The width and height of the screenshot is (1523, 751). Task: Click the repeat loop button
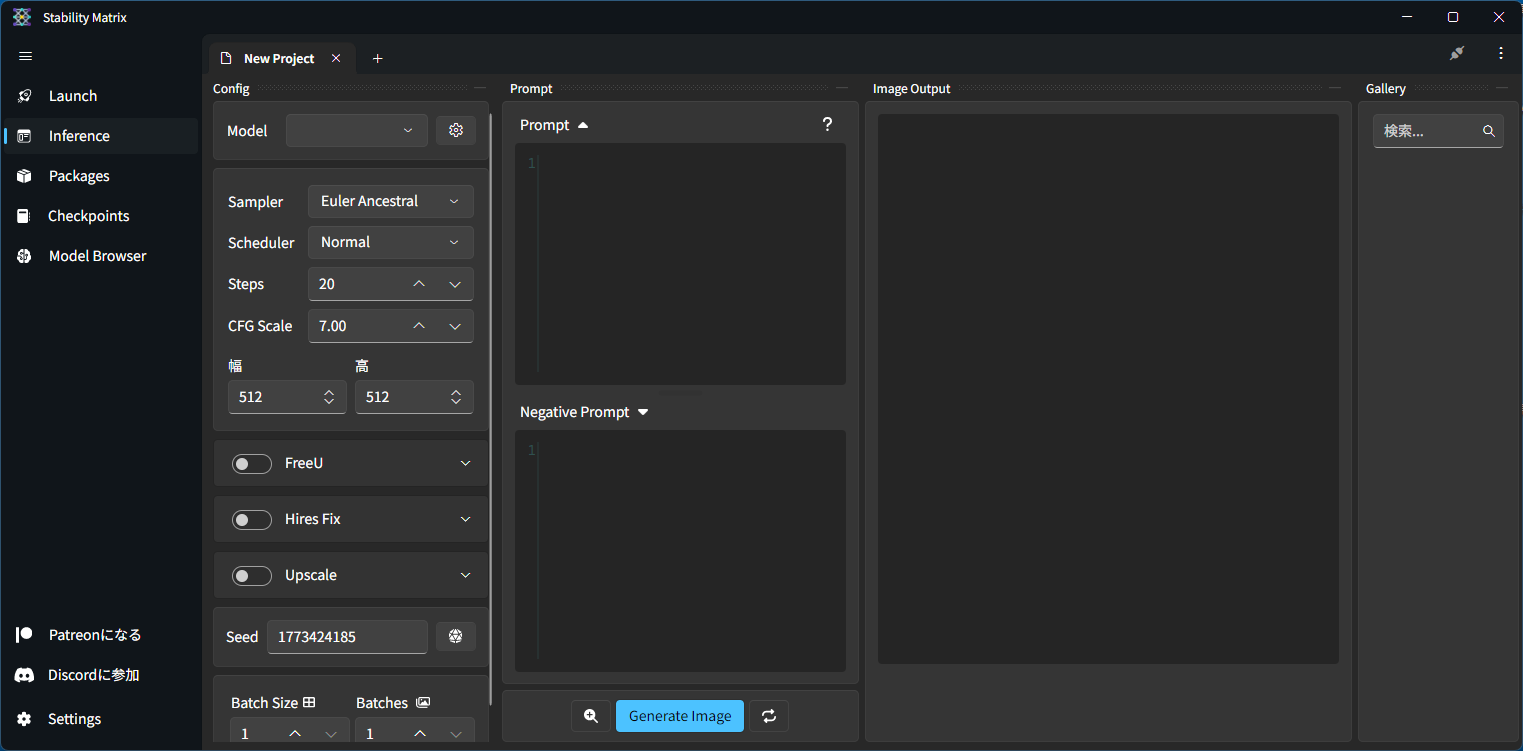coord(769,716)
